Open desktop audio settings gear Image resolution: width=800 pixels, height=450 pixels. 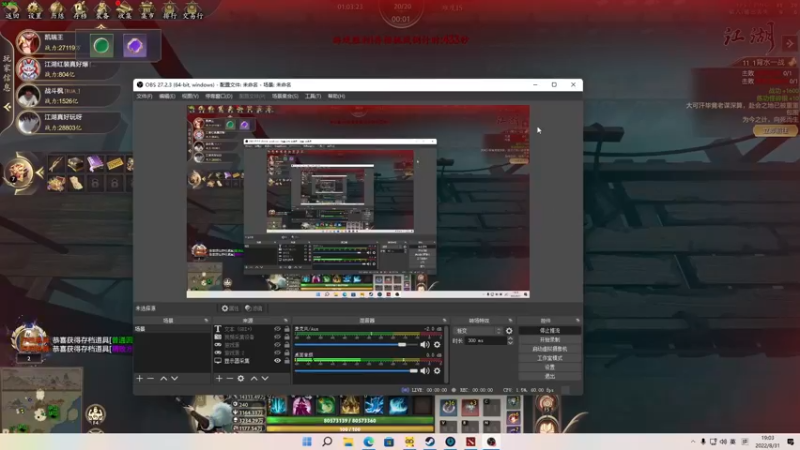click(437, 371)
